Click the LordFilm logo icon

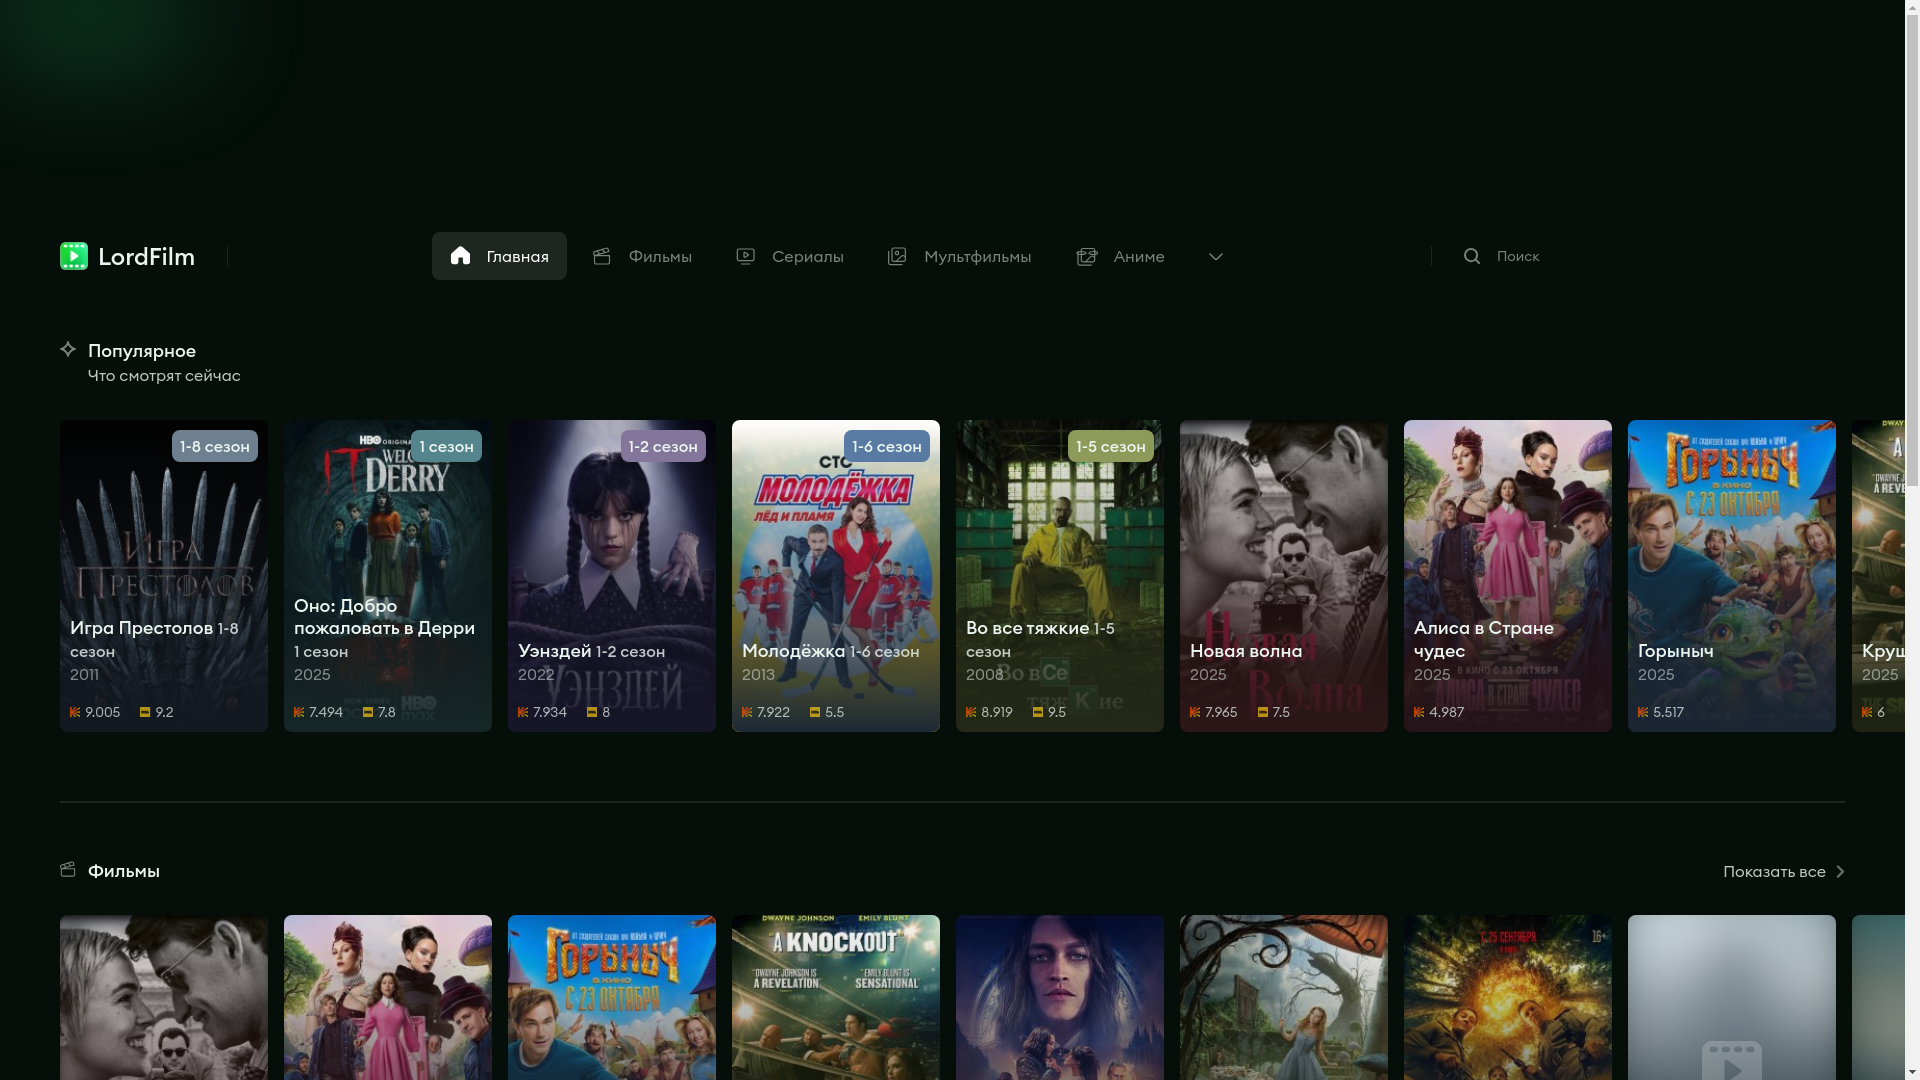[x=74, y=256]
